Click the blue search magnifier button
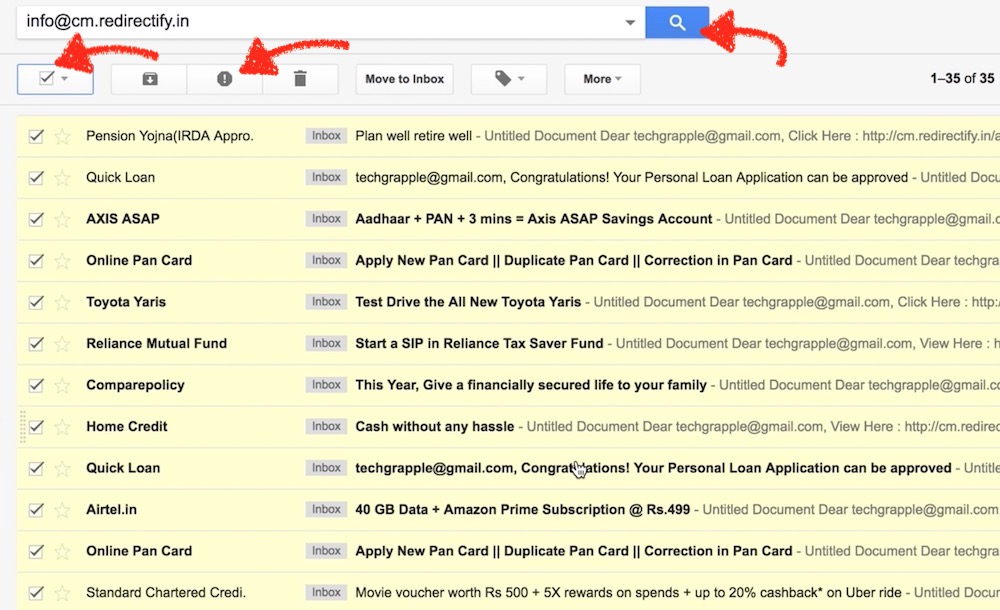 tap(677, 22)
